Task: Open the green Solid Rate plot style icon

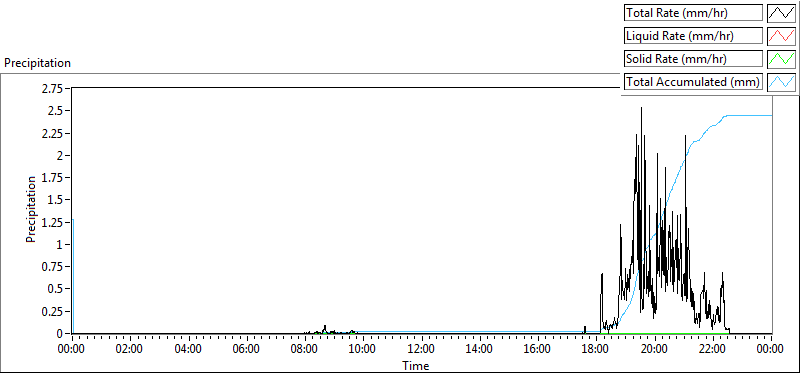Action: click(x=781, y=59)
